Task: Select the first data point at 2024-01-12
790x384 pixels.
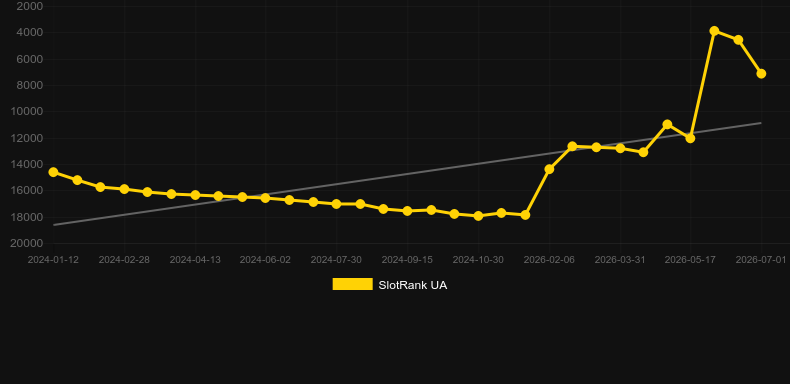Action: pyautogui.click(x=53, y=172)
